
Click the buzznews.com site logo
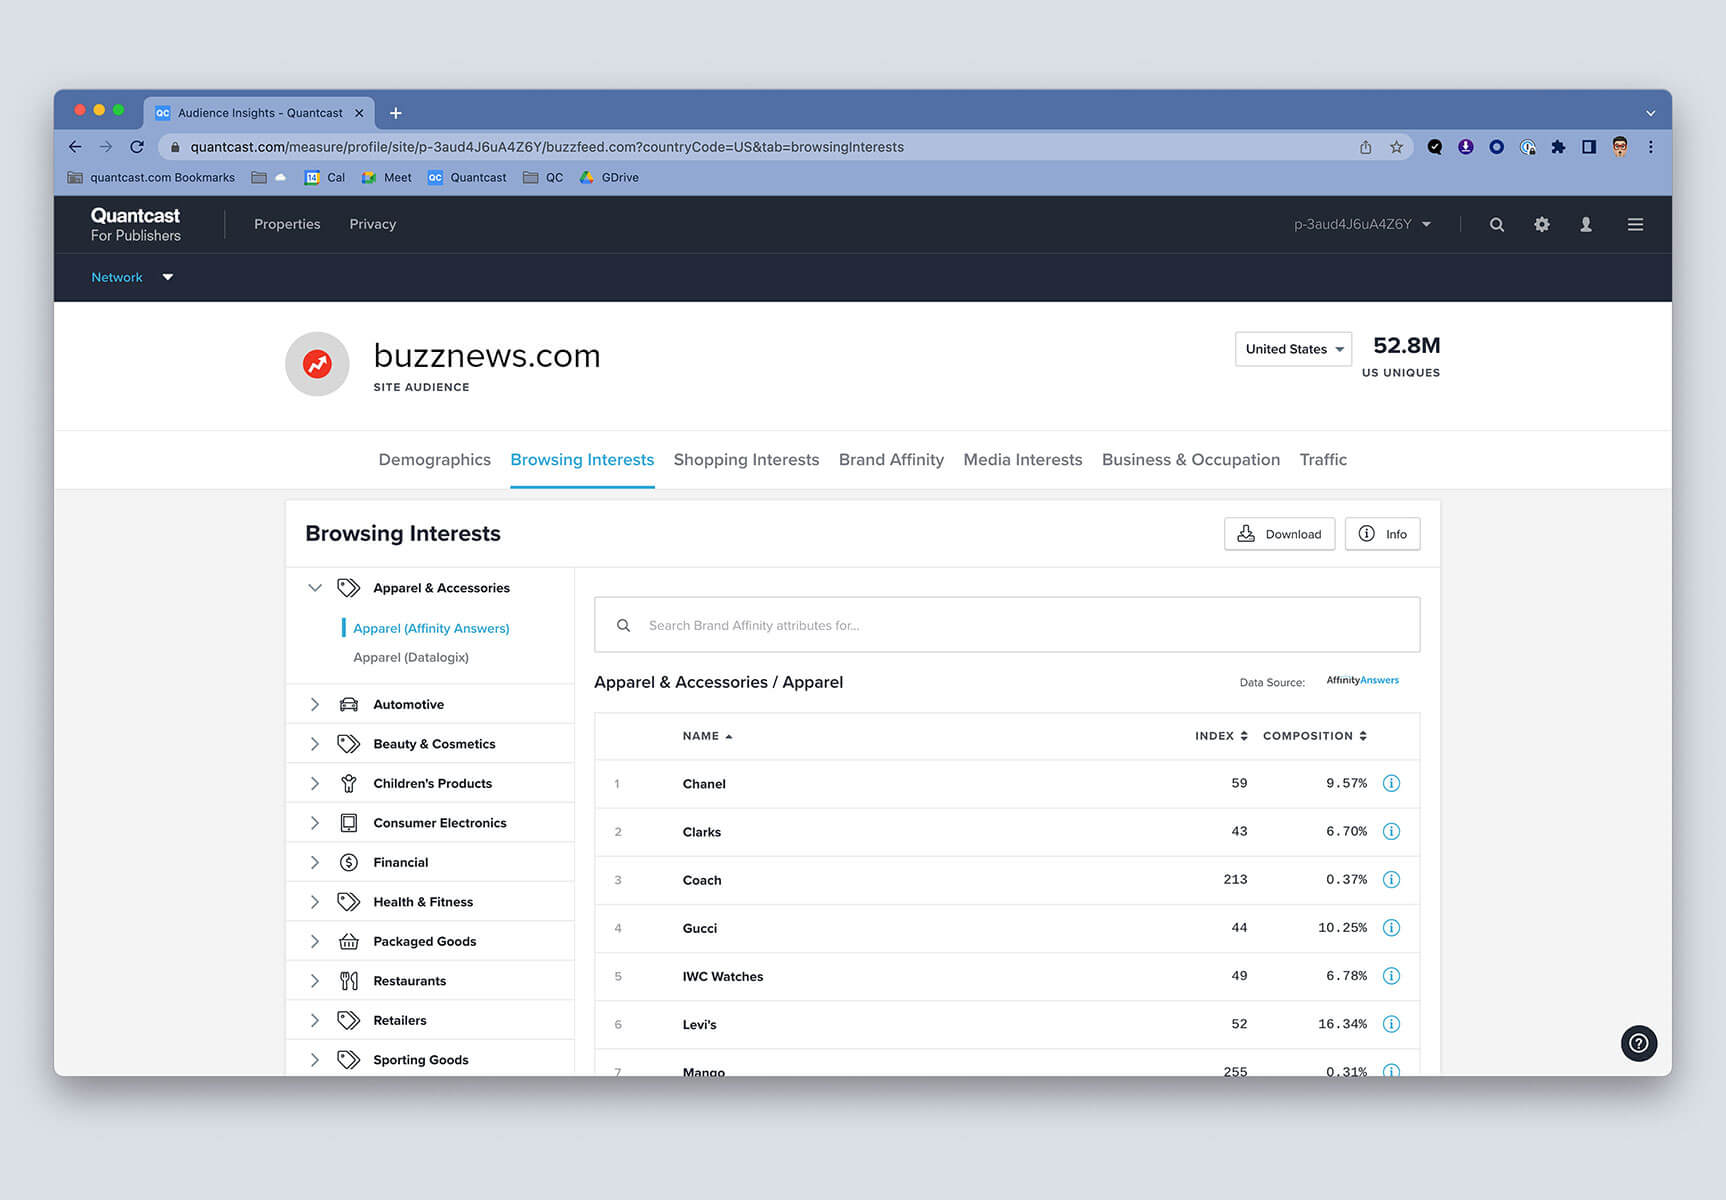(x=317, y=364)
